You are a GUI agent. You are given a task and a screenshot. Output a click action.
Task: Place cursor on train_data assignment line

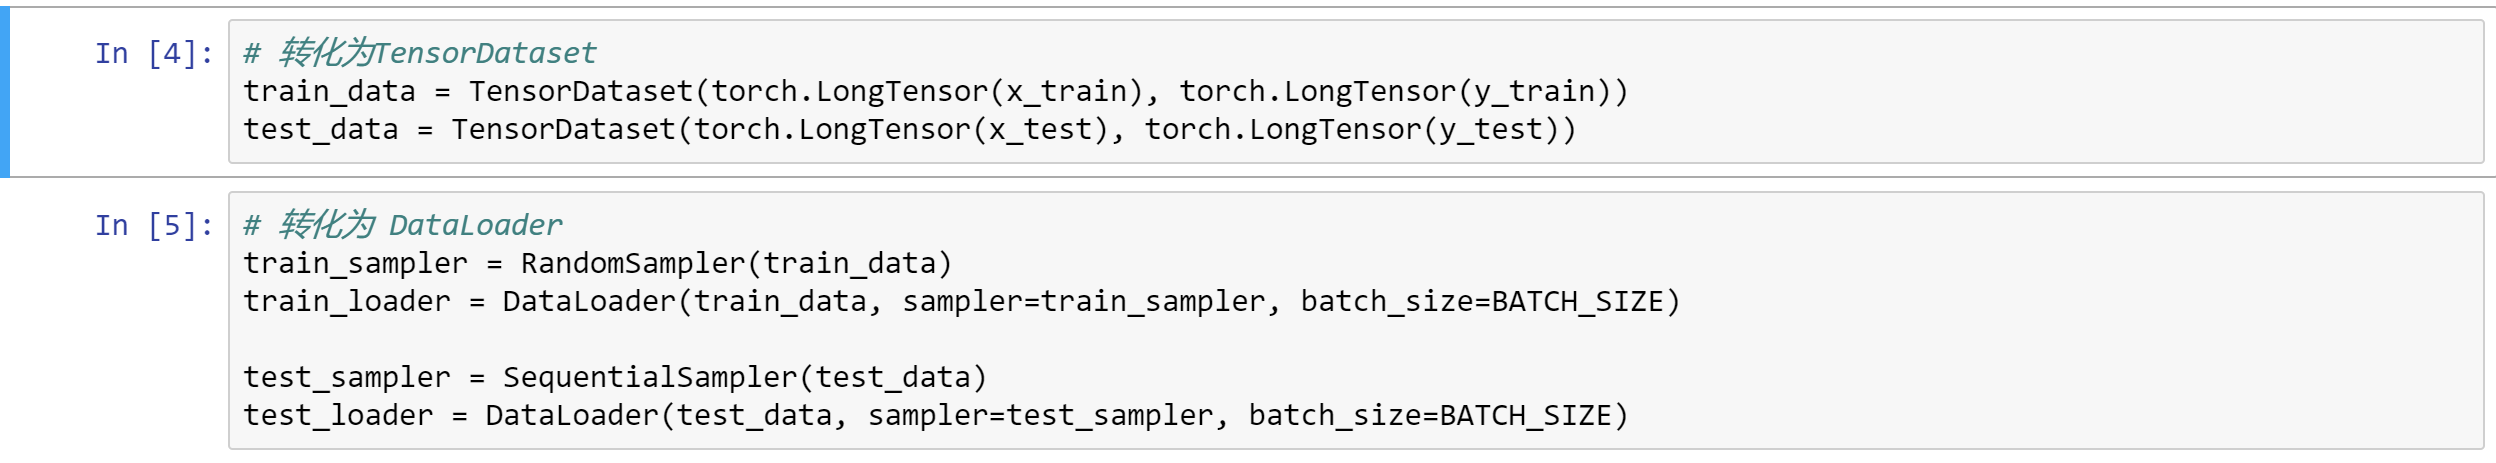pyautogui.click(x=936, y=92)
